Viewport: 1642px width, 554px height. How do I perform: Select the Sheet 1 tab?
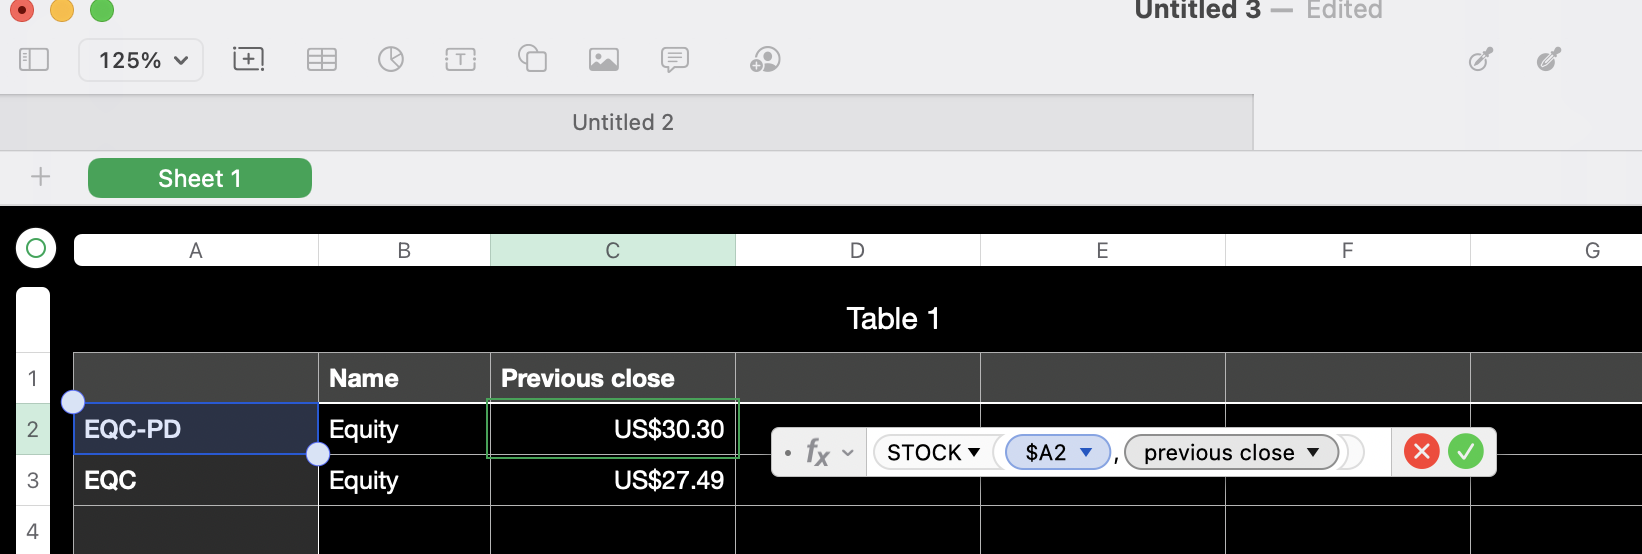click(200, 178)
